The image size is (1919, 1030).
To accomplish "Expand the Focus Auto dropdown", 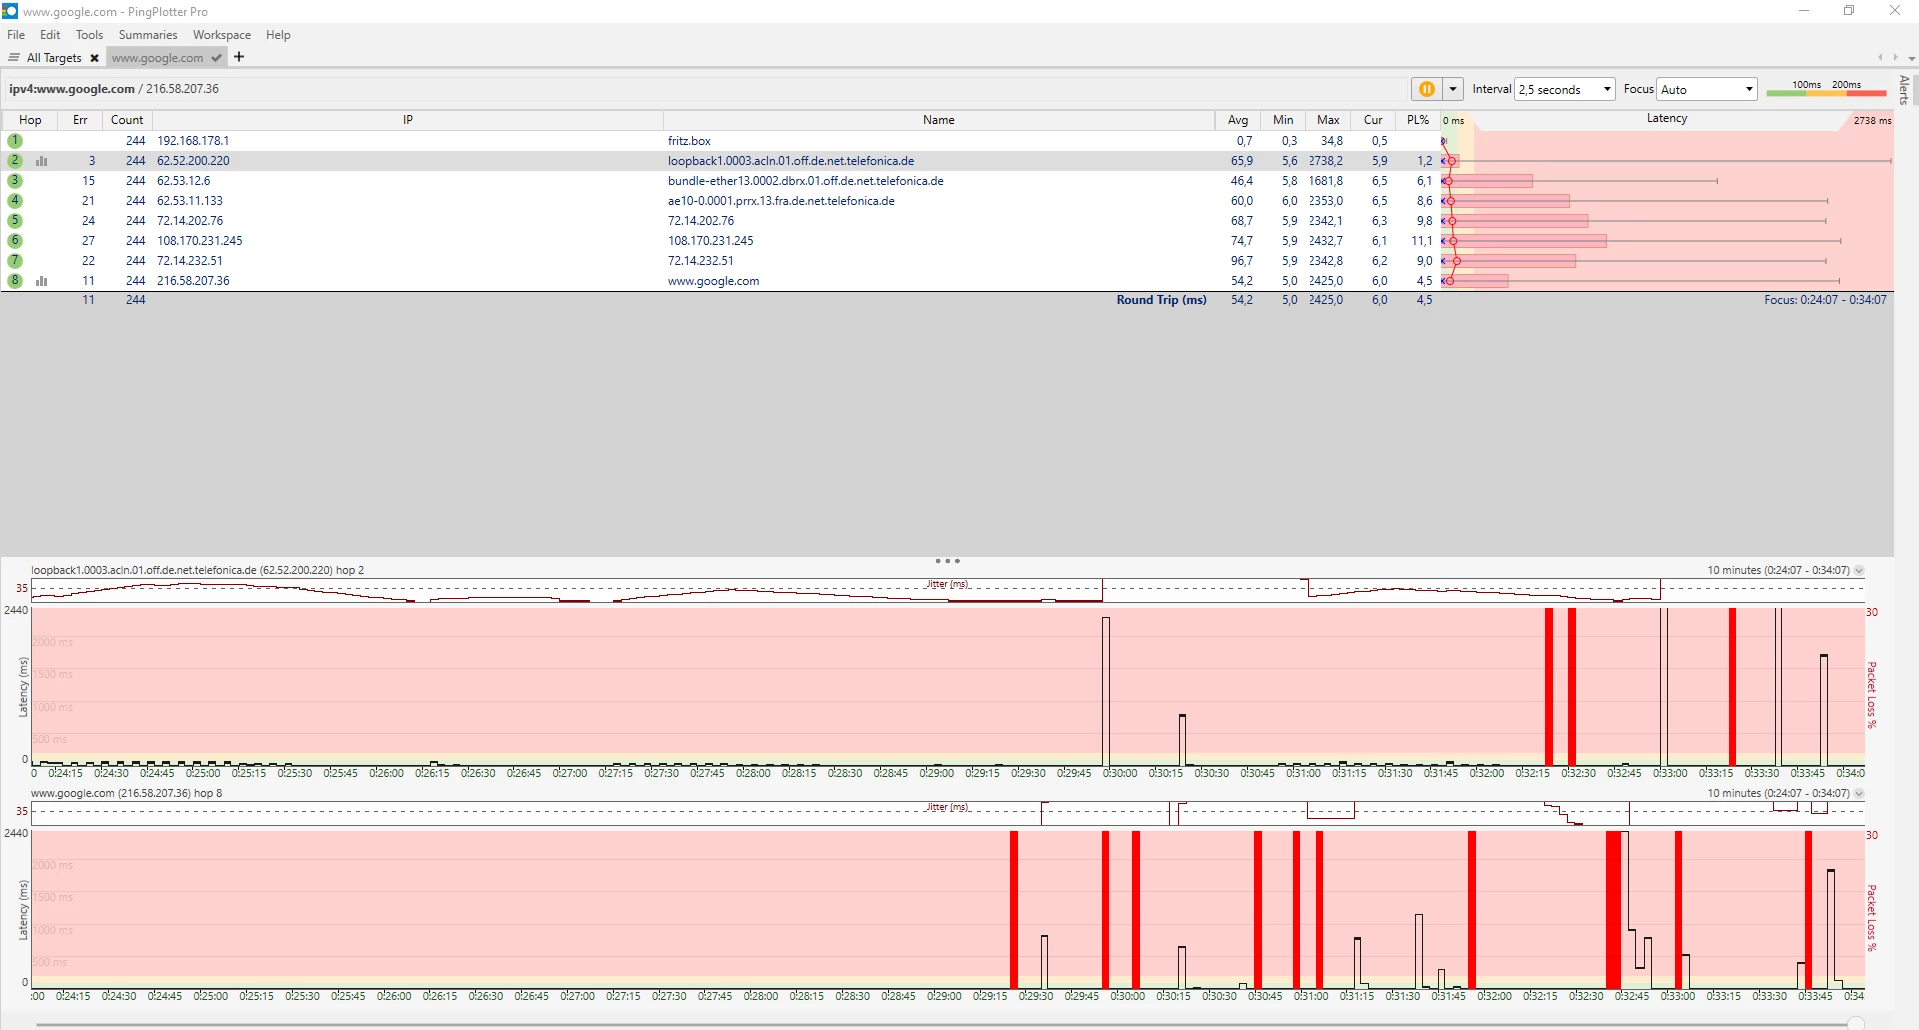I will tap(1748, 89).
